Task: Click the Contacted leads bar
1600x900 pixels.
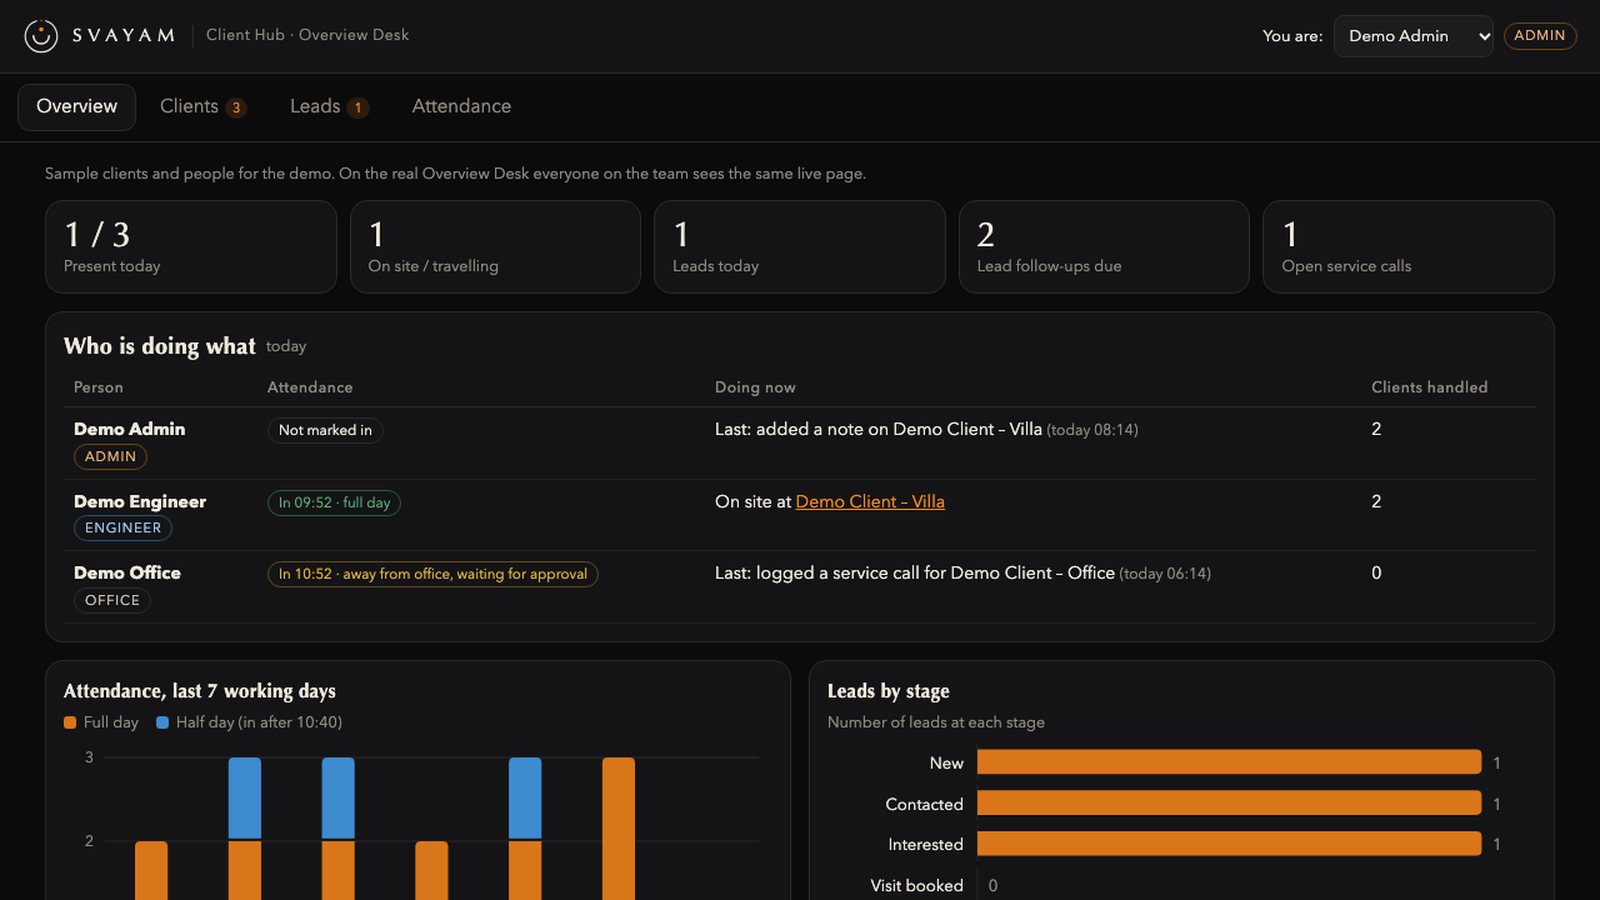Action: [1229, 803]
